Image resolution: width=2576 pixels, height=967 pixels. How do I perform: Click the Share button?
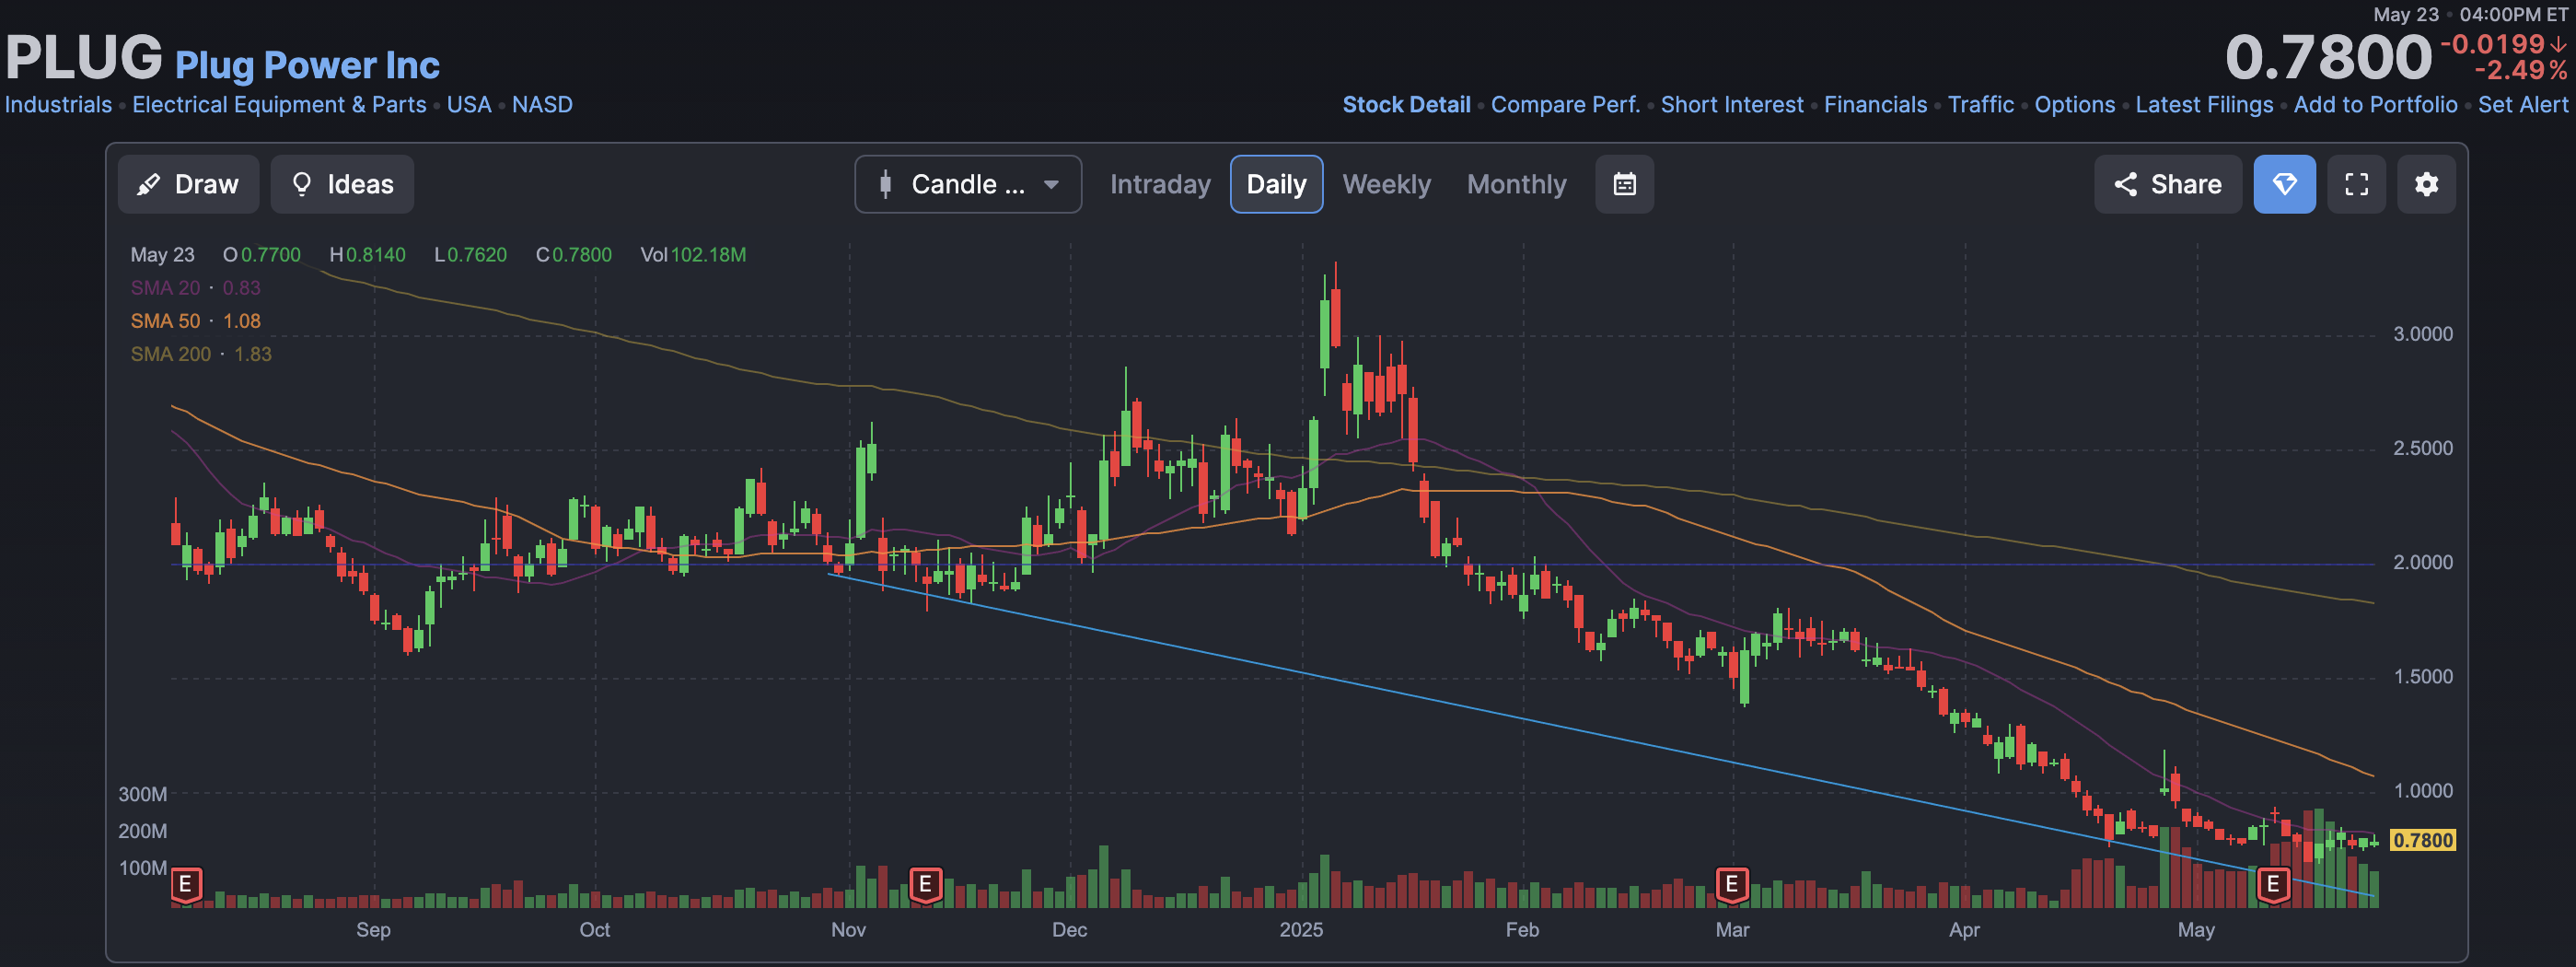[x=2167, y=184]
